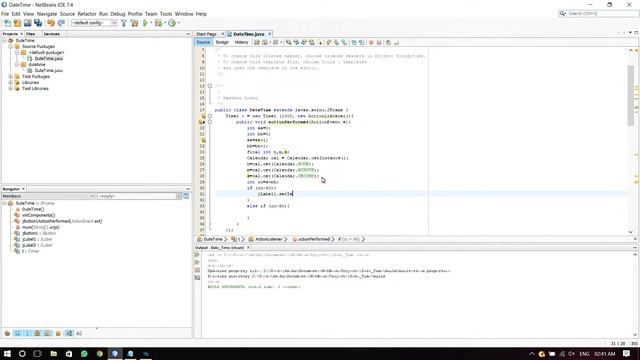
Task: Open WhatsApp from the taskbar
Action: click(x=84, y=354)
